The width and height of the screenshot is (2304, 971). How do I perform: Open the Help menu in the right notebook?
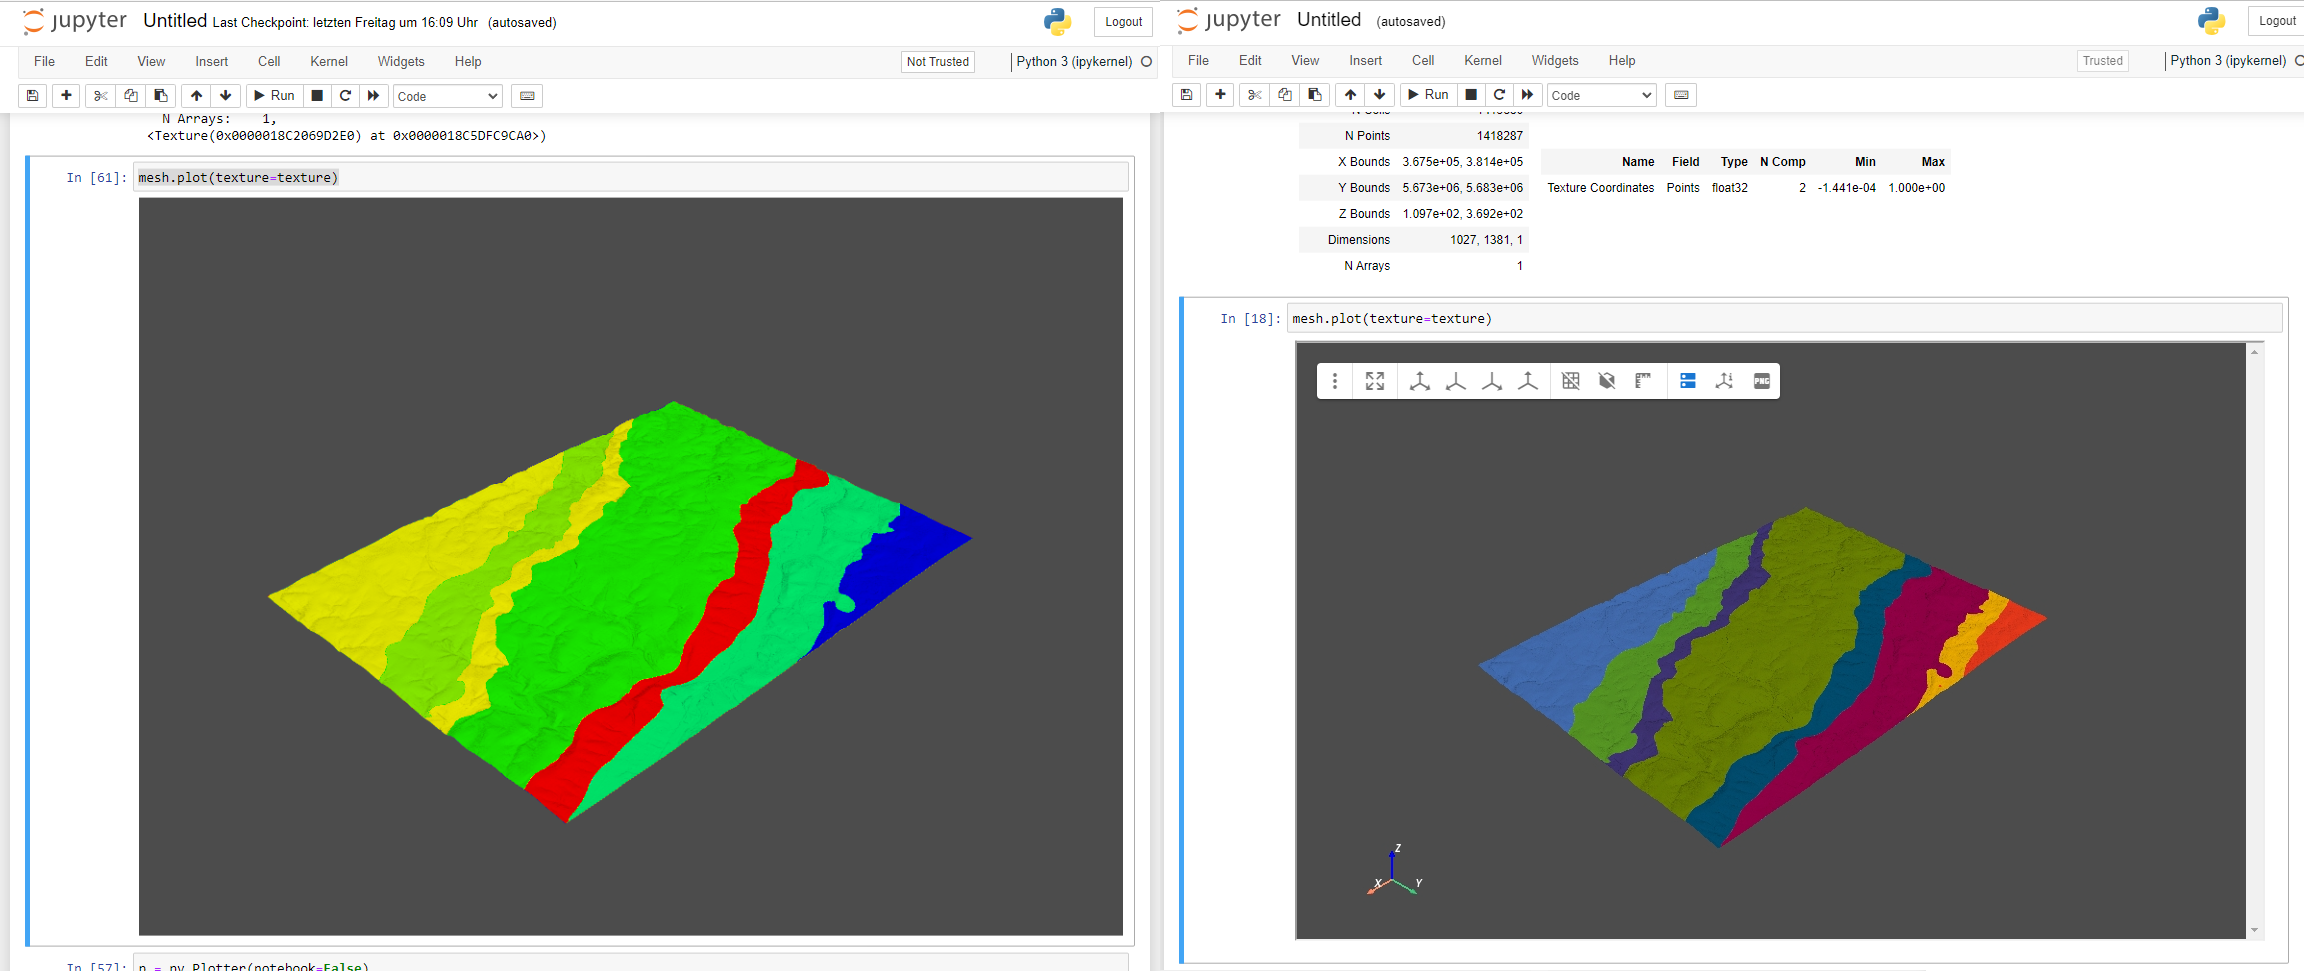point(1622,61)
